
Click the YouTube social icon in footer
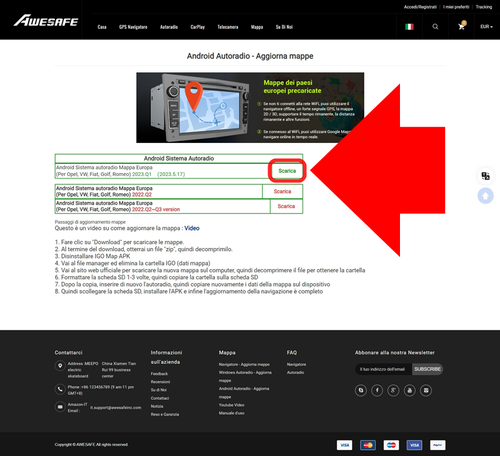410,390
